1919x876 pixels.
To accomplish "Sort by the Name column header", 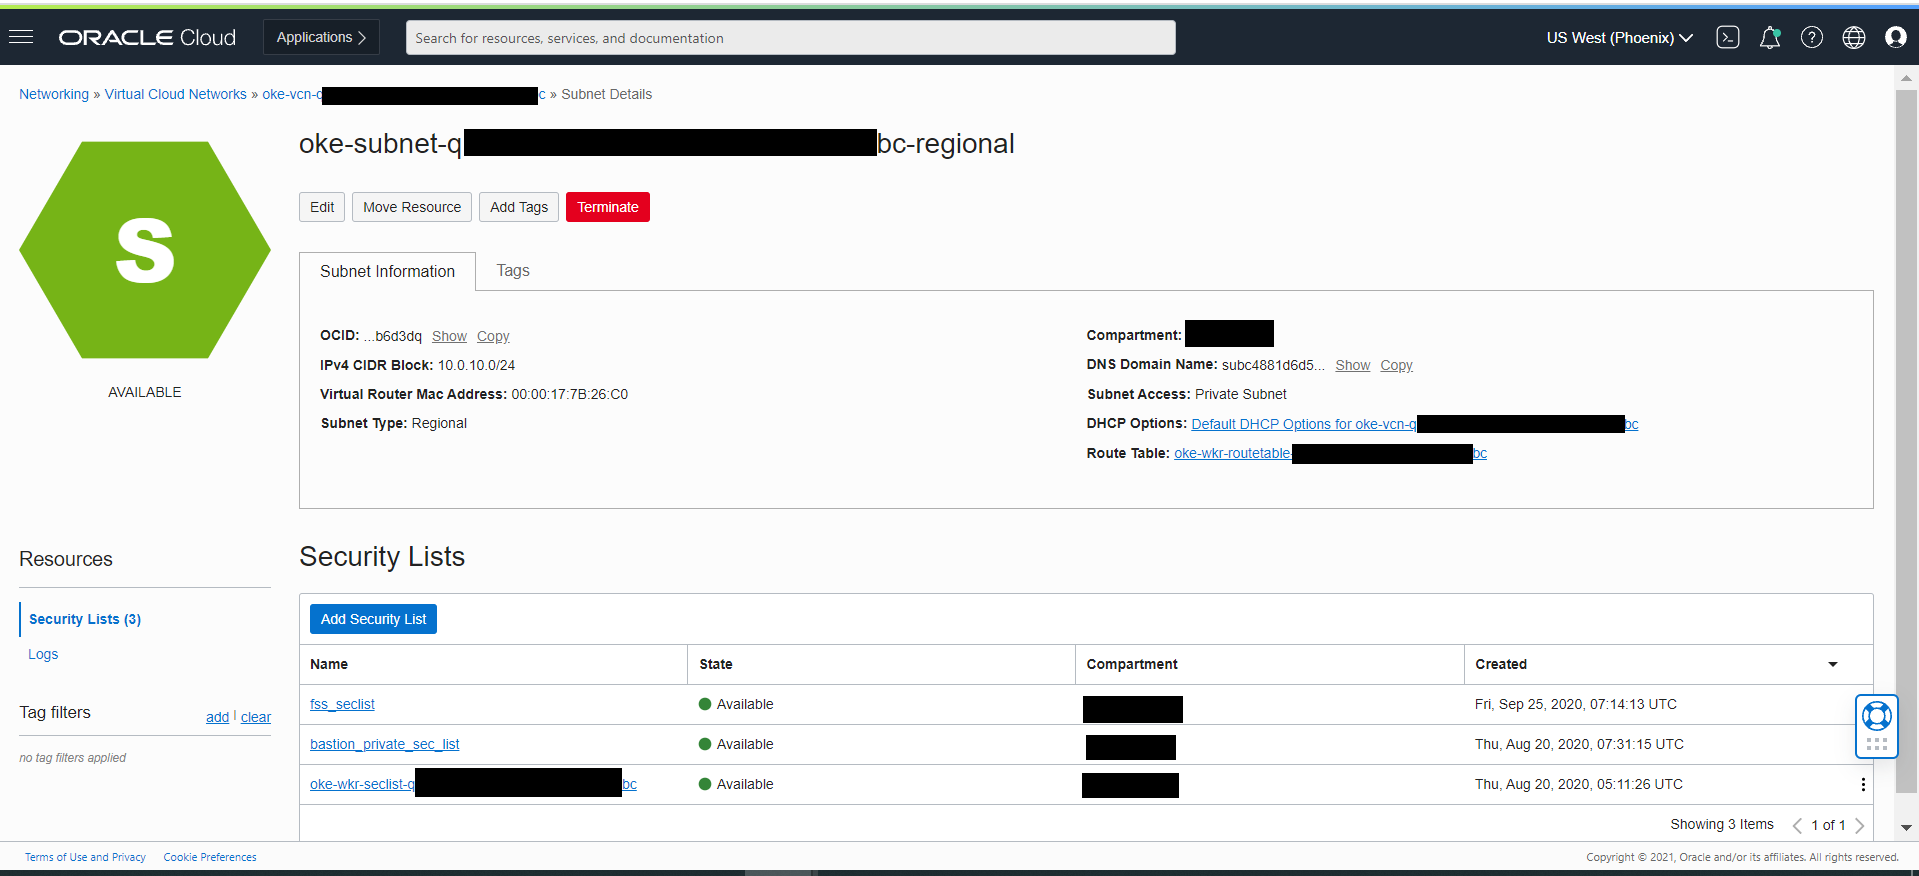I will pyautogui.click(x=329, y=664).
